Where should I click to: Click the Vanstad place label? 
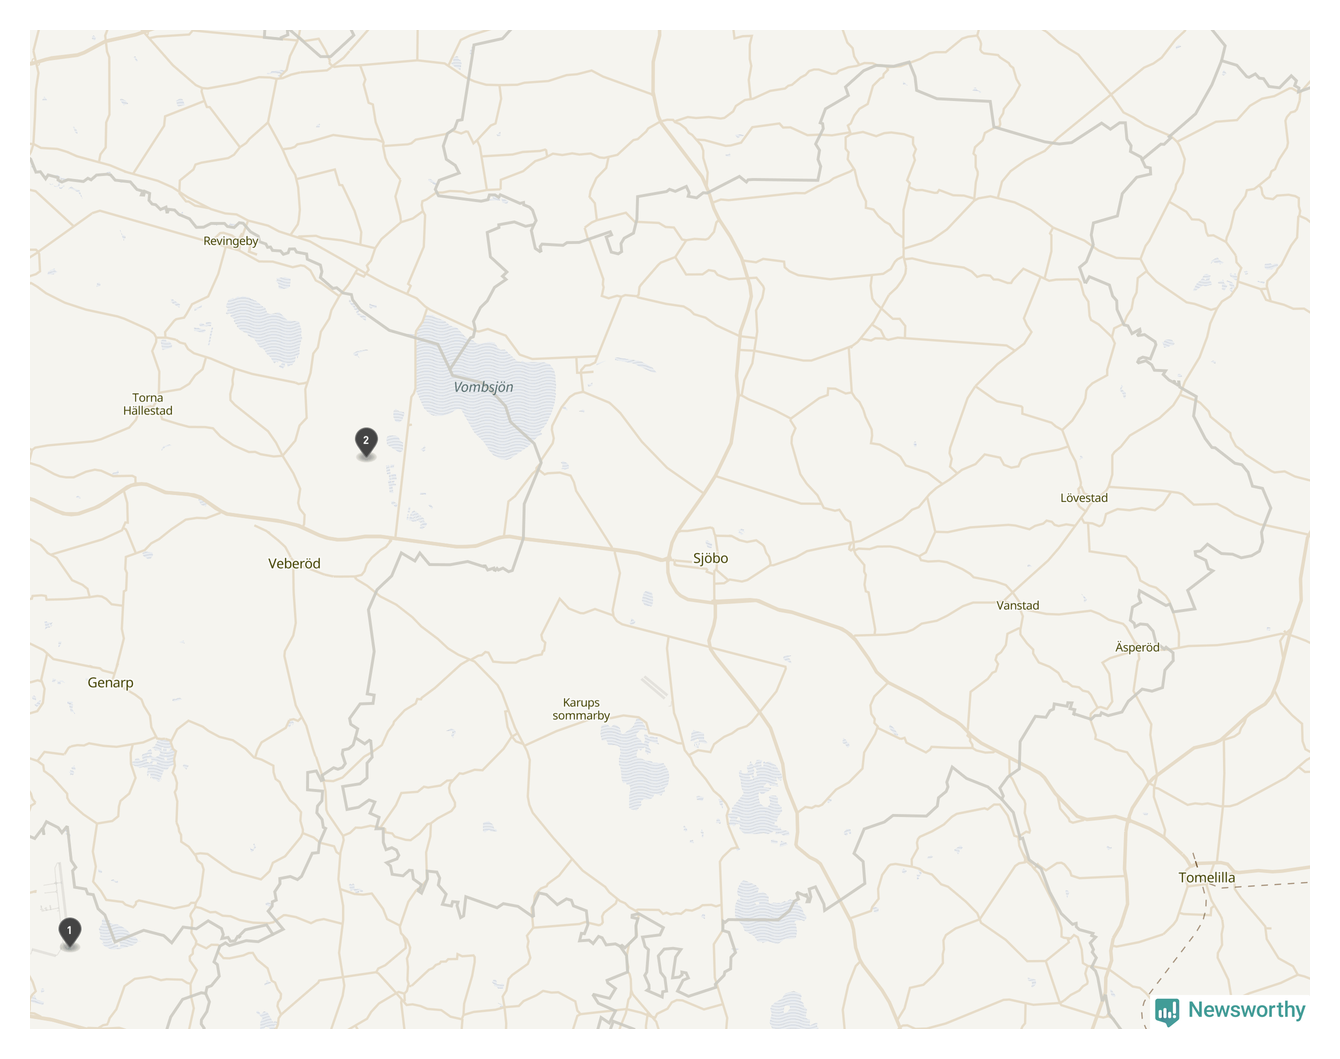coord(1018,605)
